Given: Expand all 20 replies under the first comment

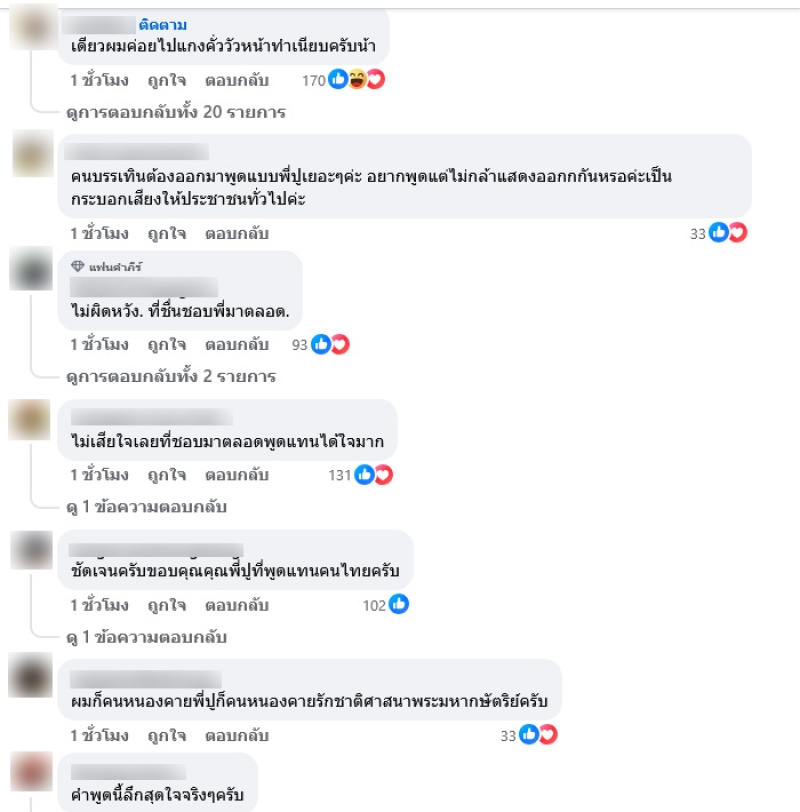Looking at the screenshot, I should [x=176, y=112].
